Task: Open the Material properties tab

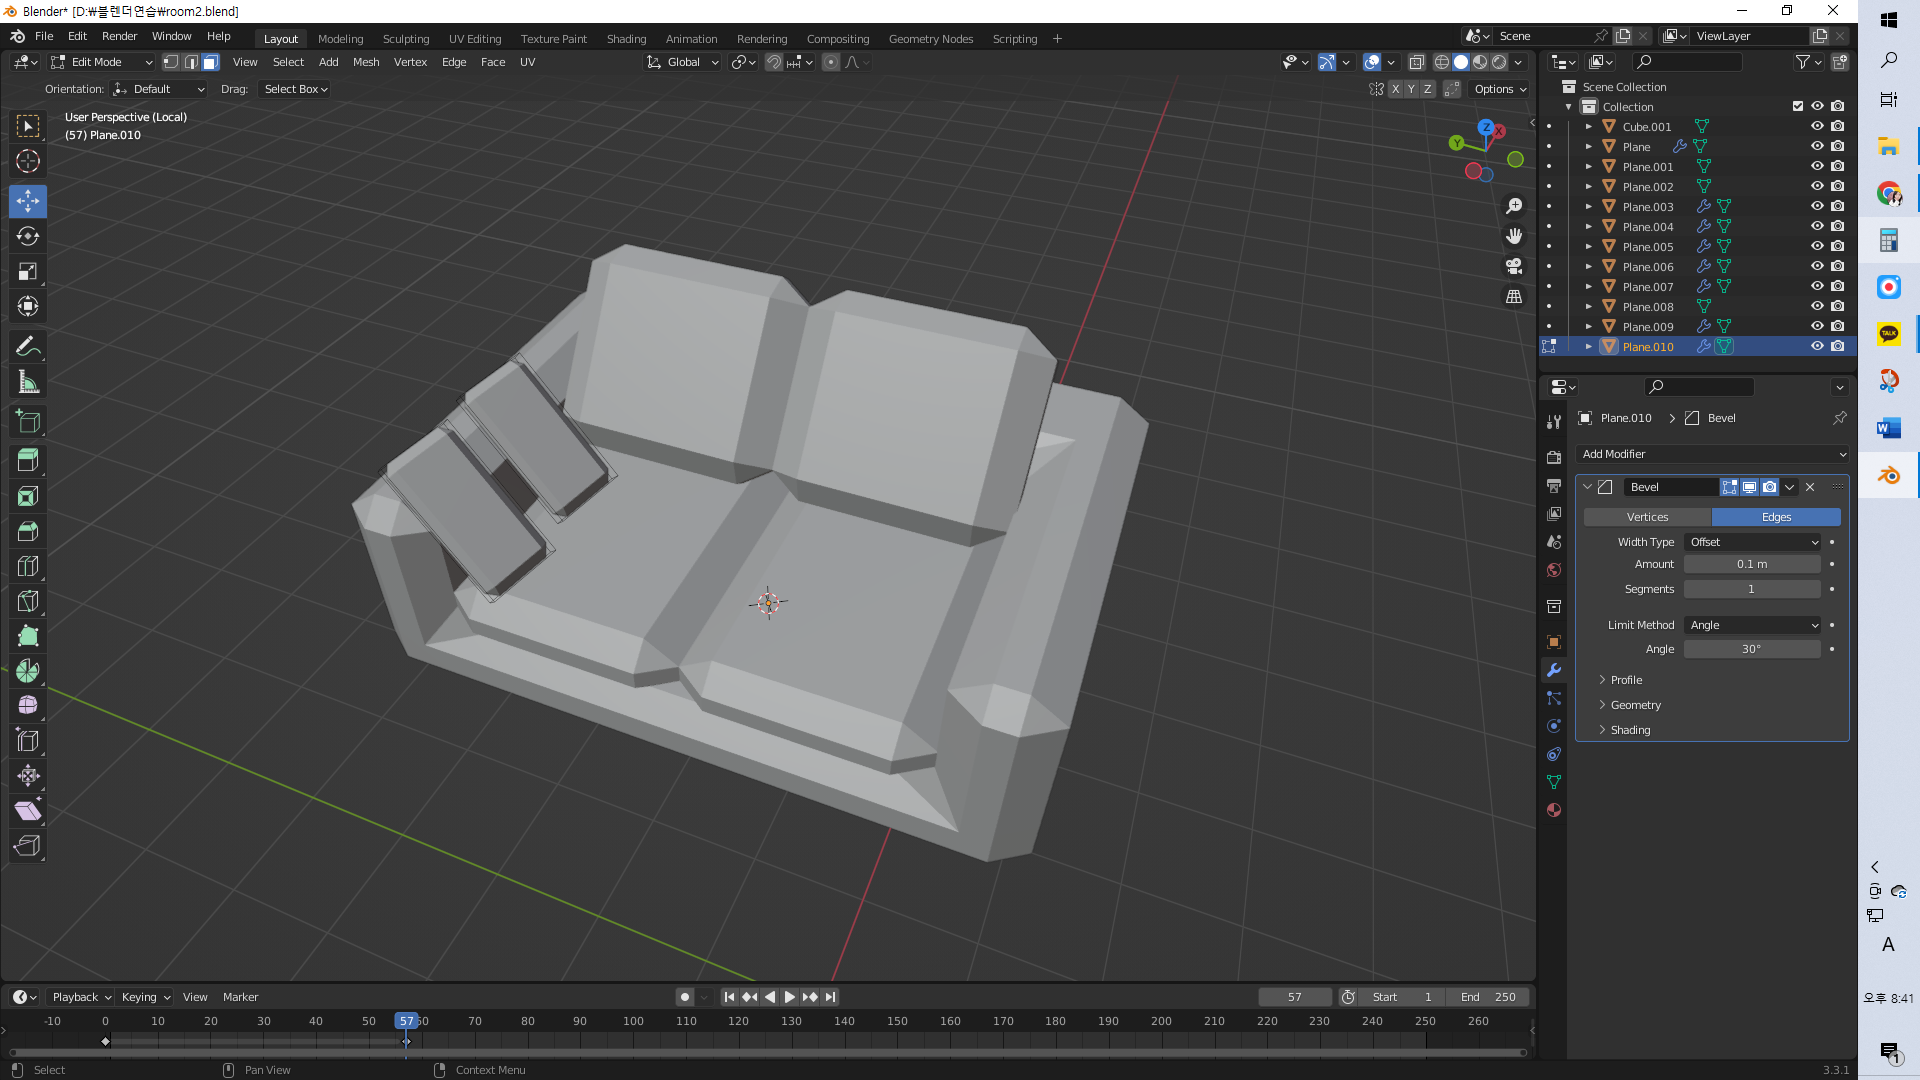Action: [x=1554, y=810]
